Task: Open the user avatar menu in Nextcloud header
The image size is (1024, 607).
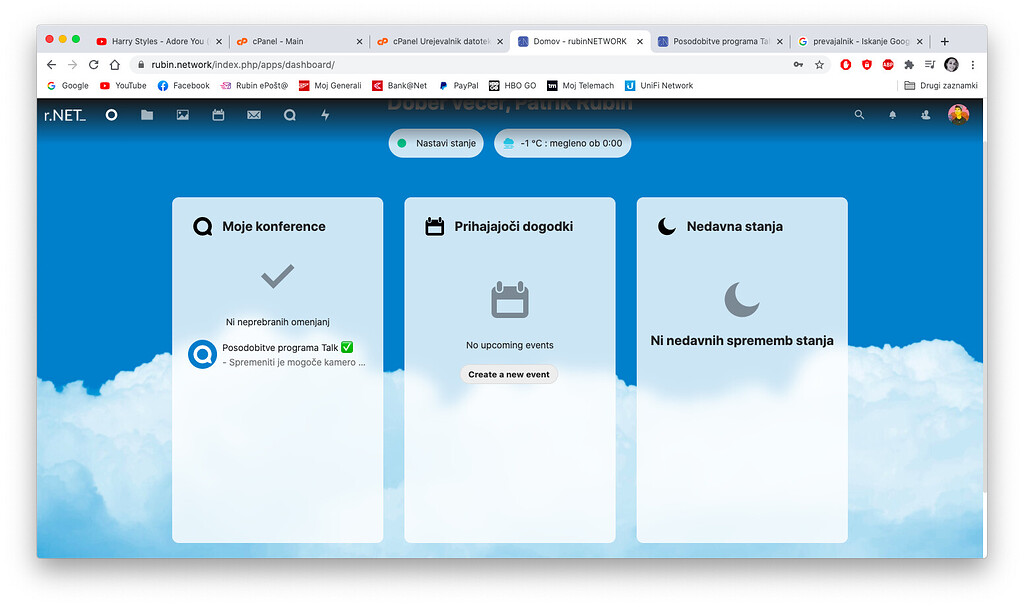Action: pyautogui.click(x=958, y=114)
